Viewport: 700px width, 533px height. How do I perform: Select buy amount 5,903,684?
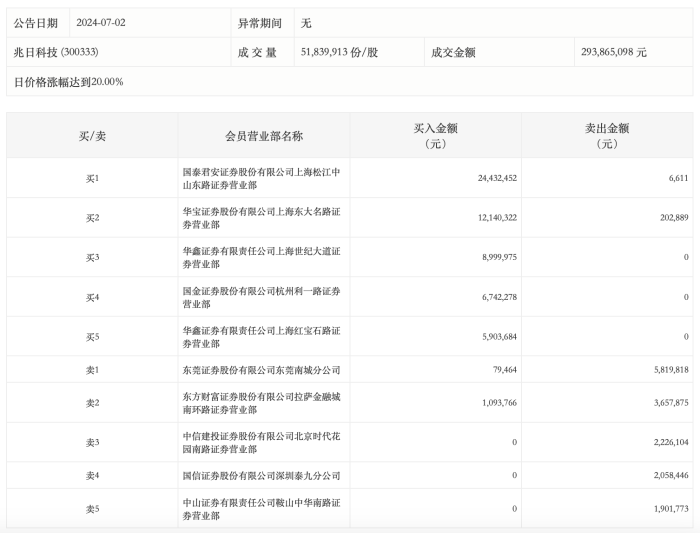(x=500, y=337)
